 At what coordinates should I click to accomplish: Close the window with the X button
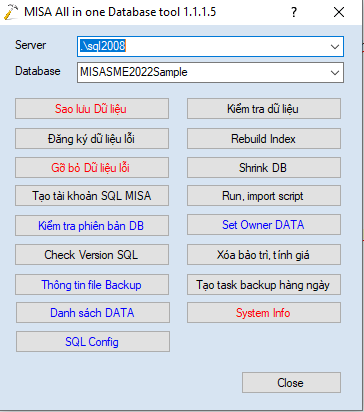pyautogui.click(x=339, y=12)
